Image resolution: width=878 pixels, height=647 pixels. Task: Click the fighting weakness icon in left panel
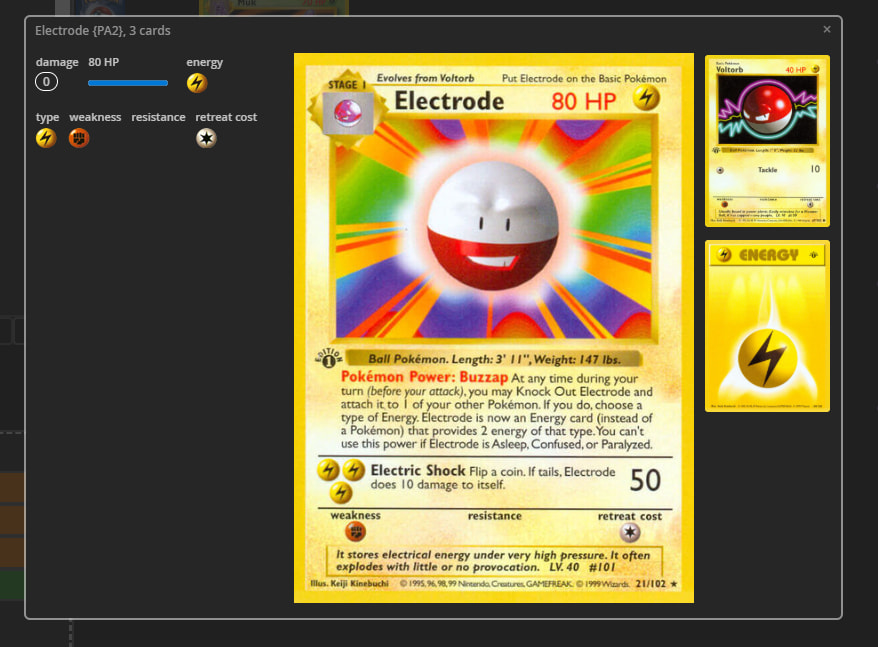[79, 138]
